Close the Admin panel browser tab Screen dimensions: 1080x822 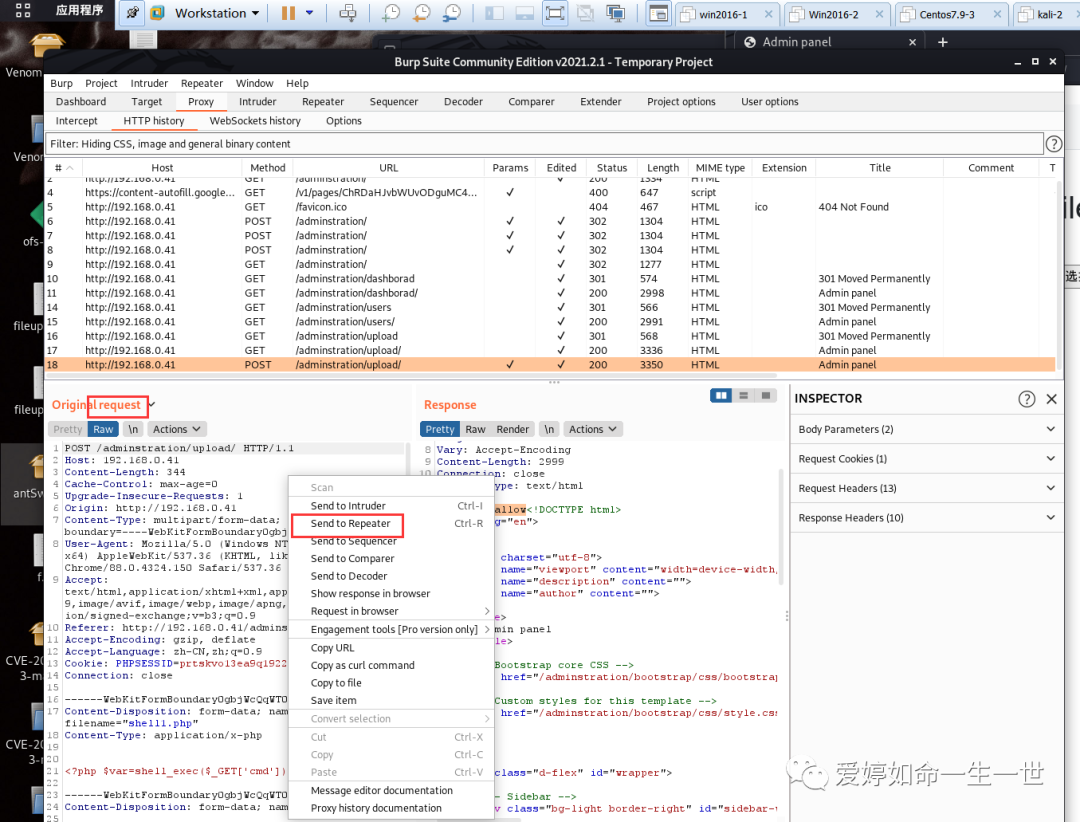(913, 42)
